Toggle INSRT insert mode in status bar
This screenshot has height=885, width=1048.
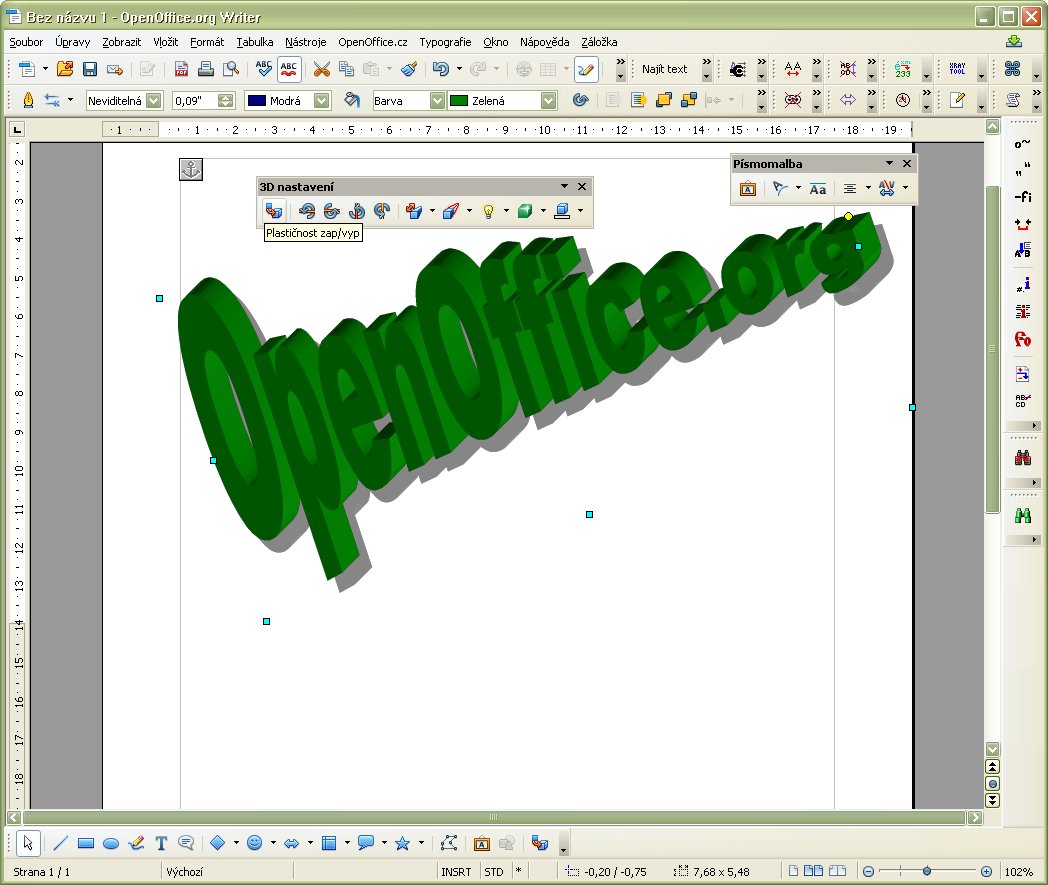456,872
